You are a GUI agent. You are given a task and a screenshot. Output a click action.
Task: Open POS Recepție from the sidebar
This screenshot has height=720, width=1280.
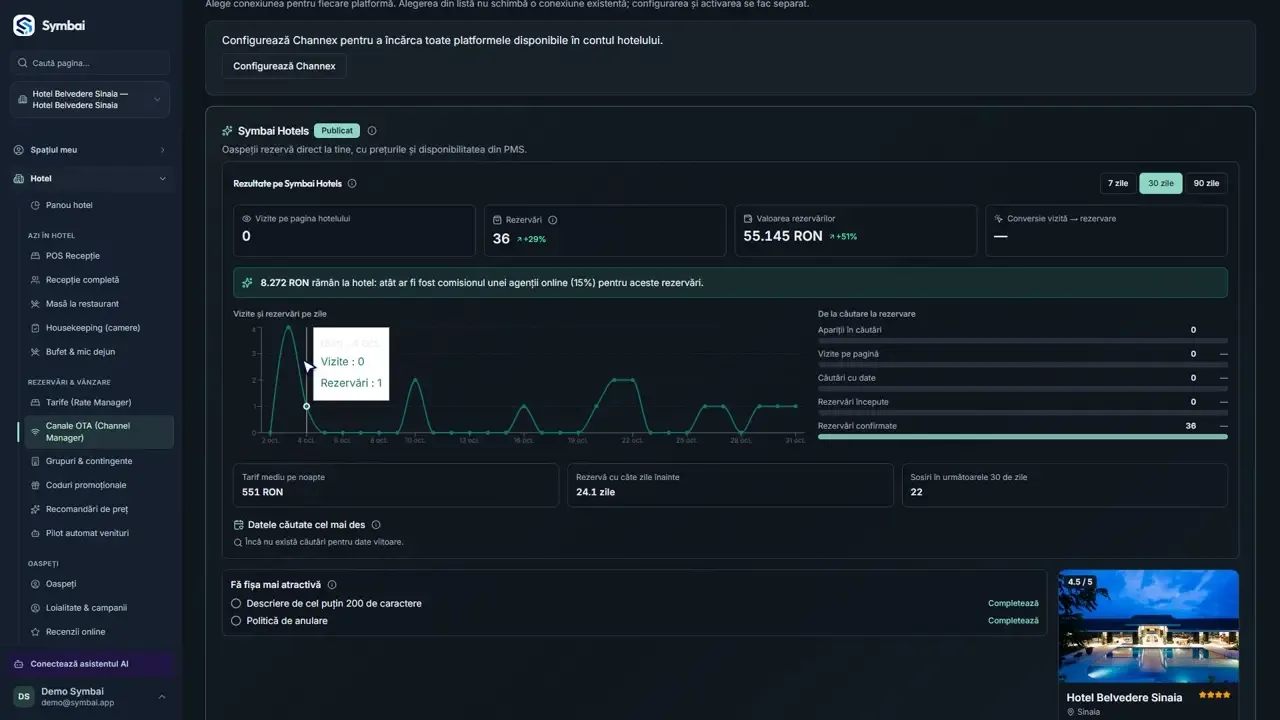click(73, 256)
